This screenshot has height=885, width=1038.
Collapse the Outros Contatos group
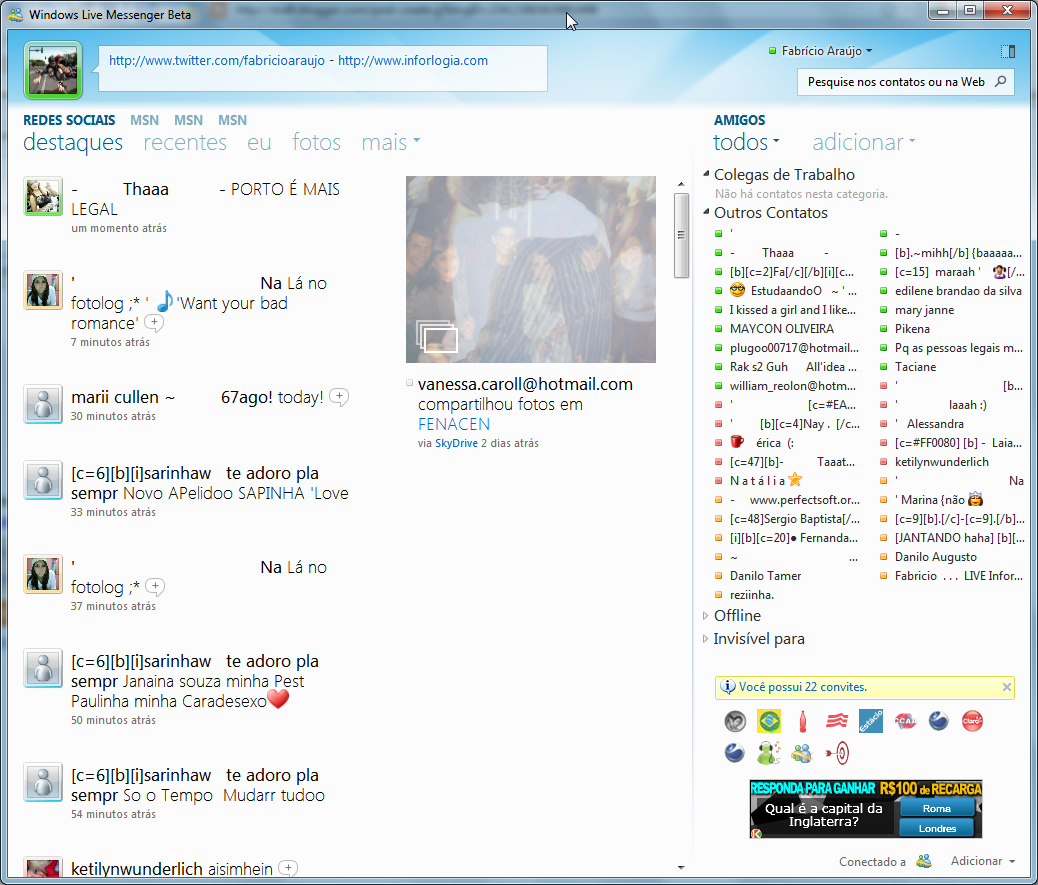coord(706,212)
